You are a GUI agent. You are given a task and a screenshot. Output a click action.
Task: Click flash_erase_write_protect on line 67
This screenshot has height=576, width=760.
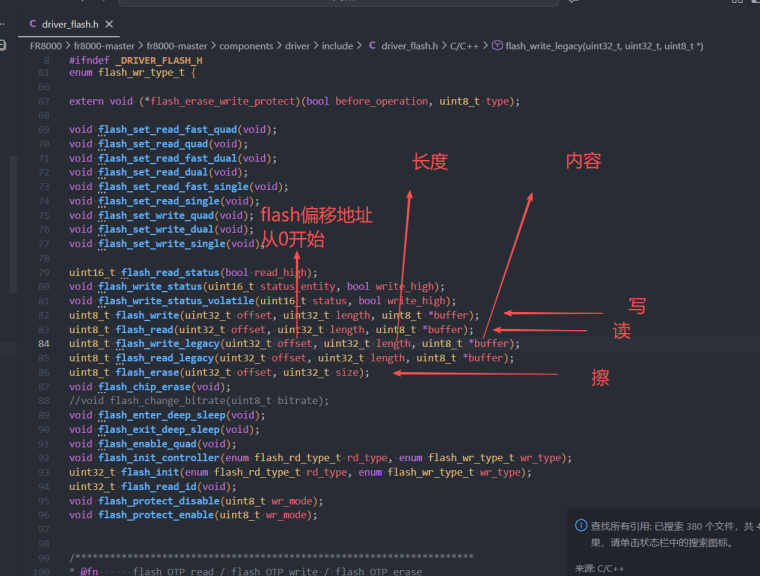point(222,101)
